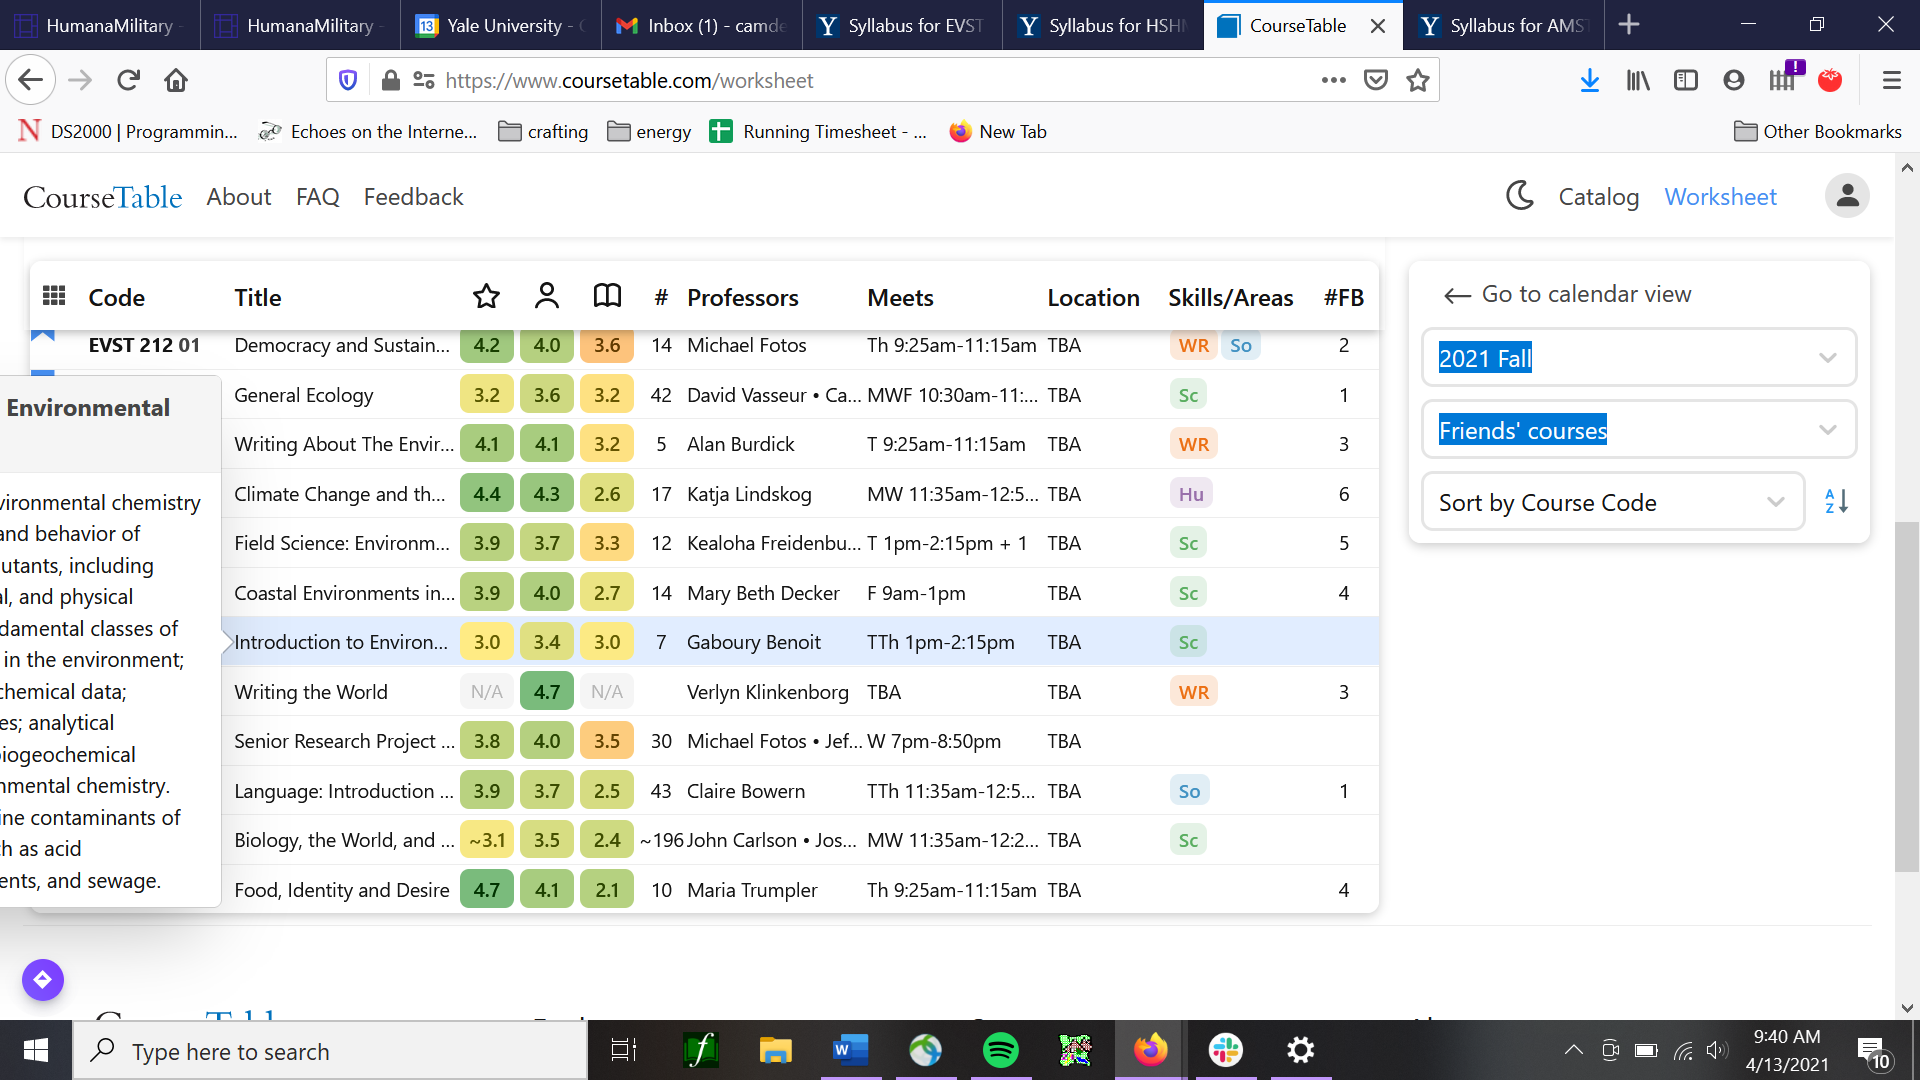The width and height of the screenshot is (1920, 1080).
Task: Open Firefox account icon
Action: click(x=1734, y=80)
